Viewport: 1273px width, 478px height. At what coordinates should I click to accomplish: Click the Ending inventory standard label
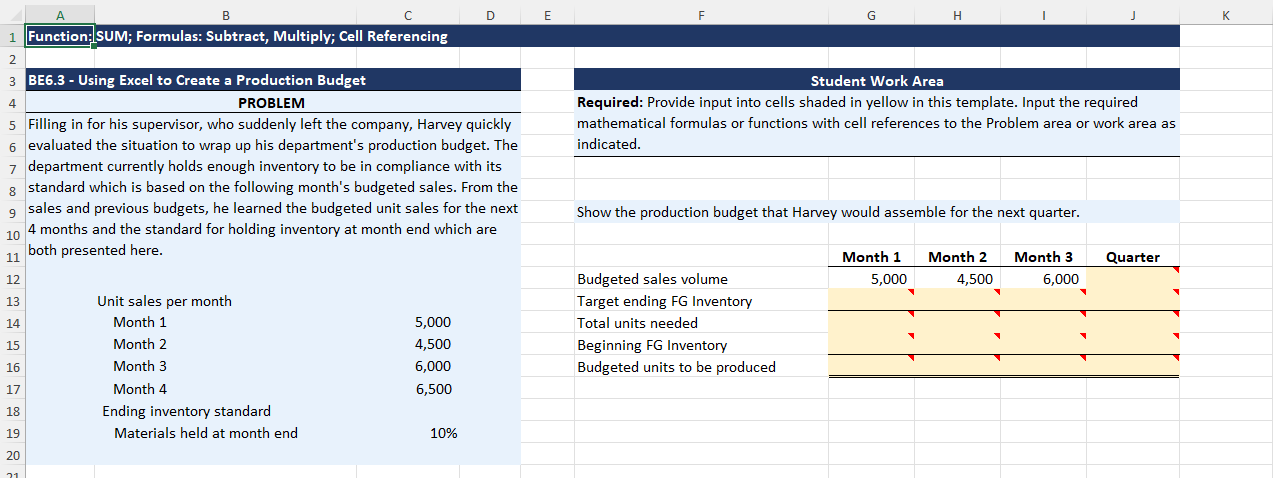[x=186, y=411]
